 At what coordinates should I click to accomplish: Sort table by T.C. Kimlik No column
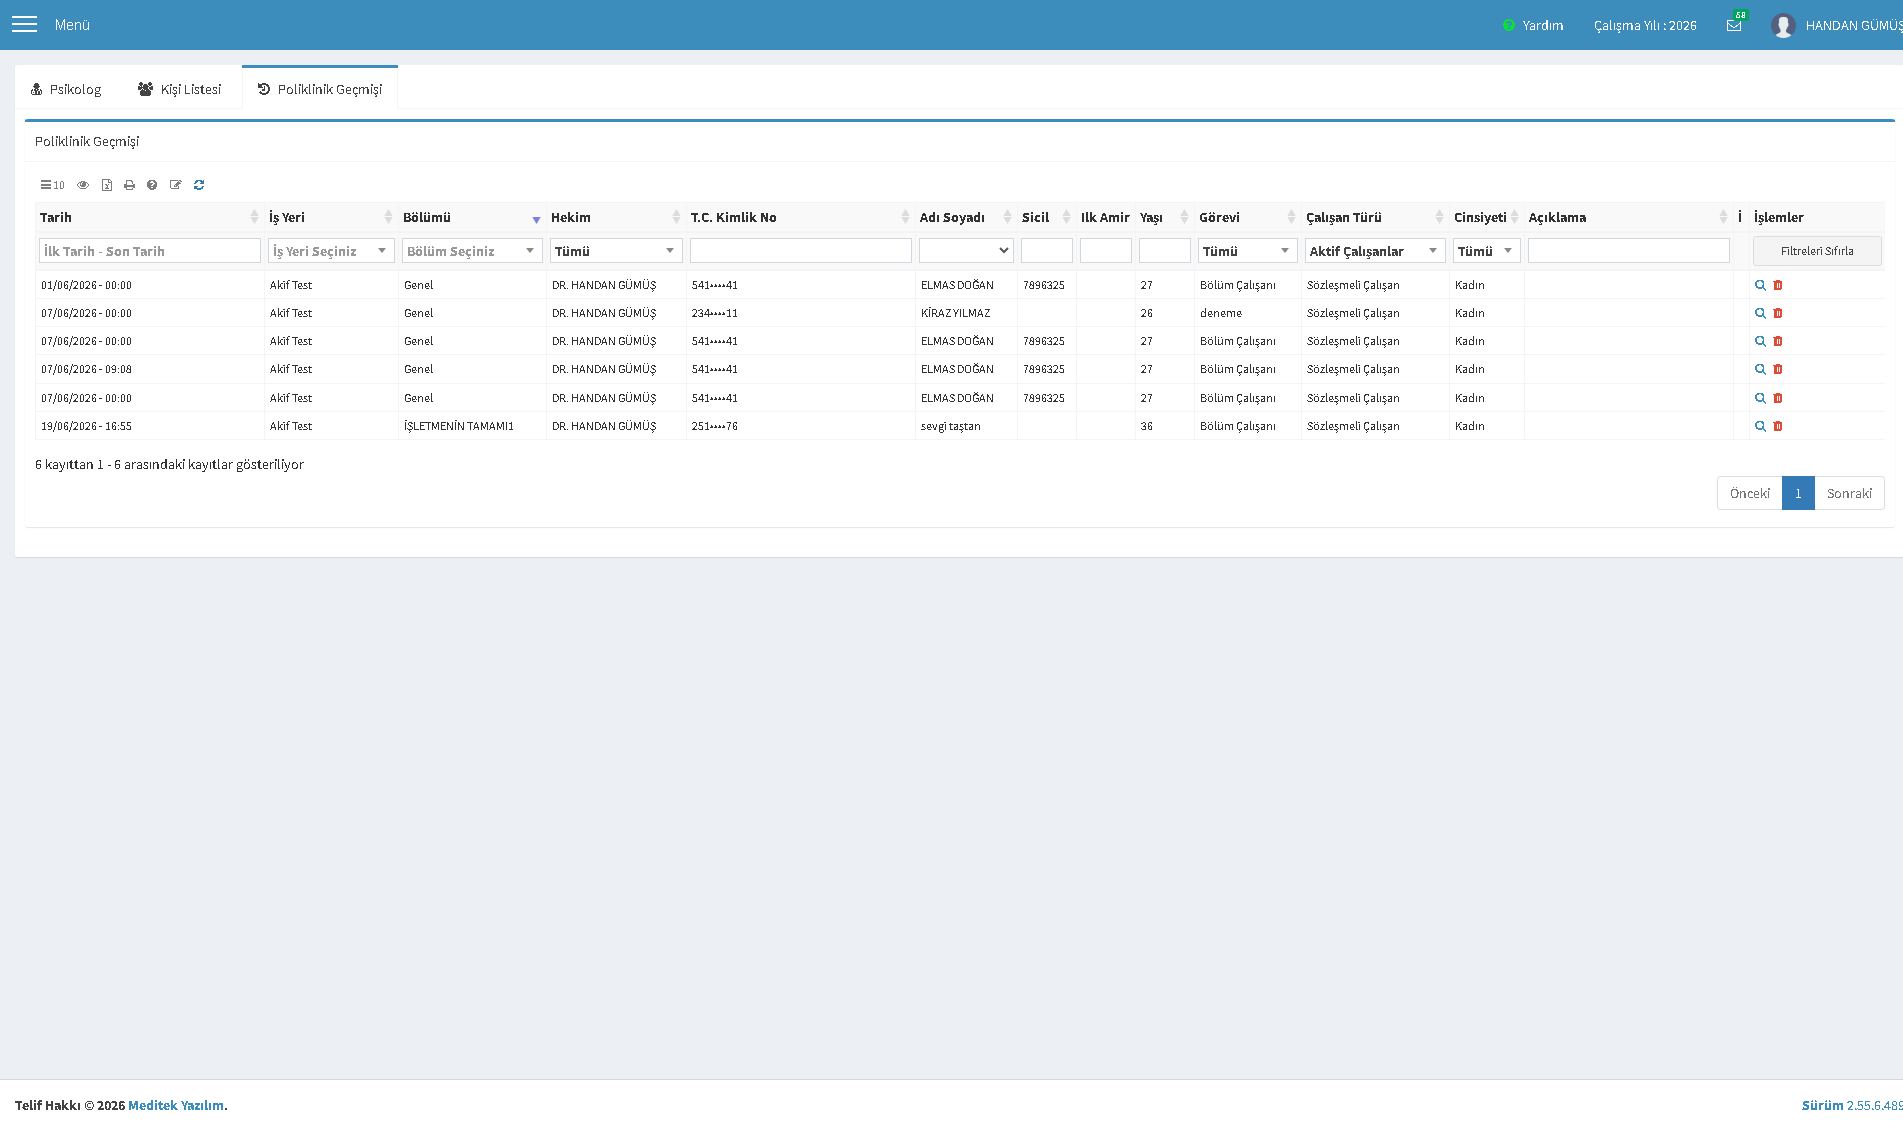click(x=799, y=217)
